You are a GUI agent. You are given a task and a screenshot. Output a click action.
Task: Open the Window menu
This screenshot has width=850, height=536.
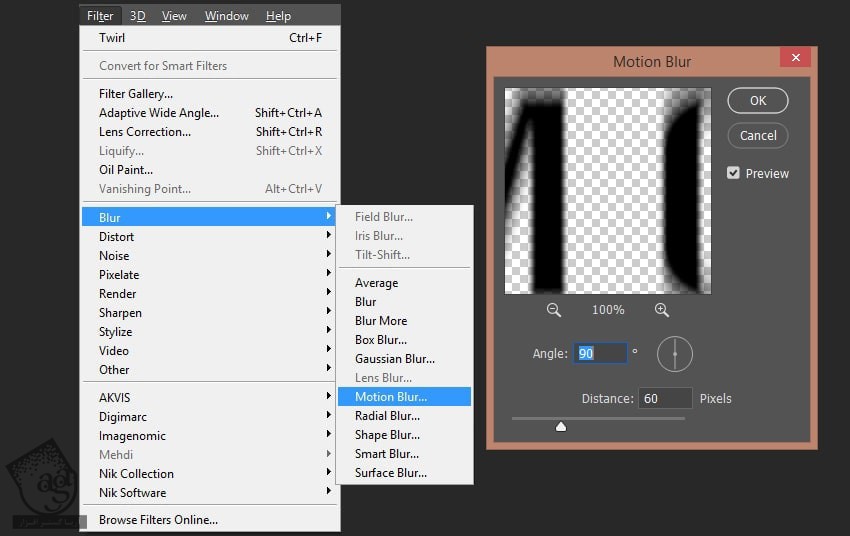tap(227, 16)
